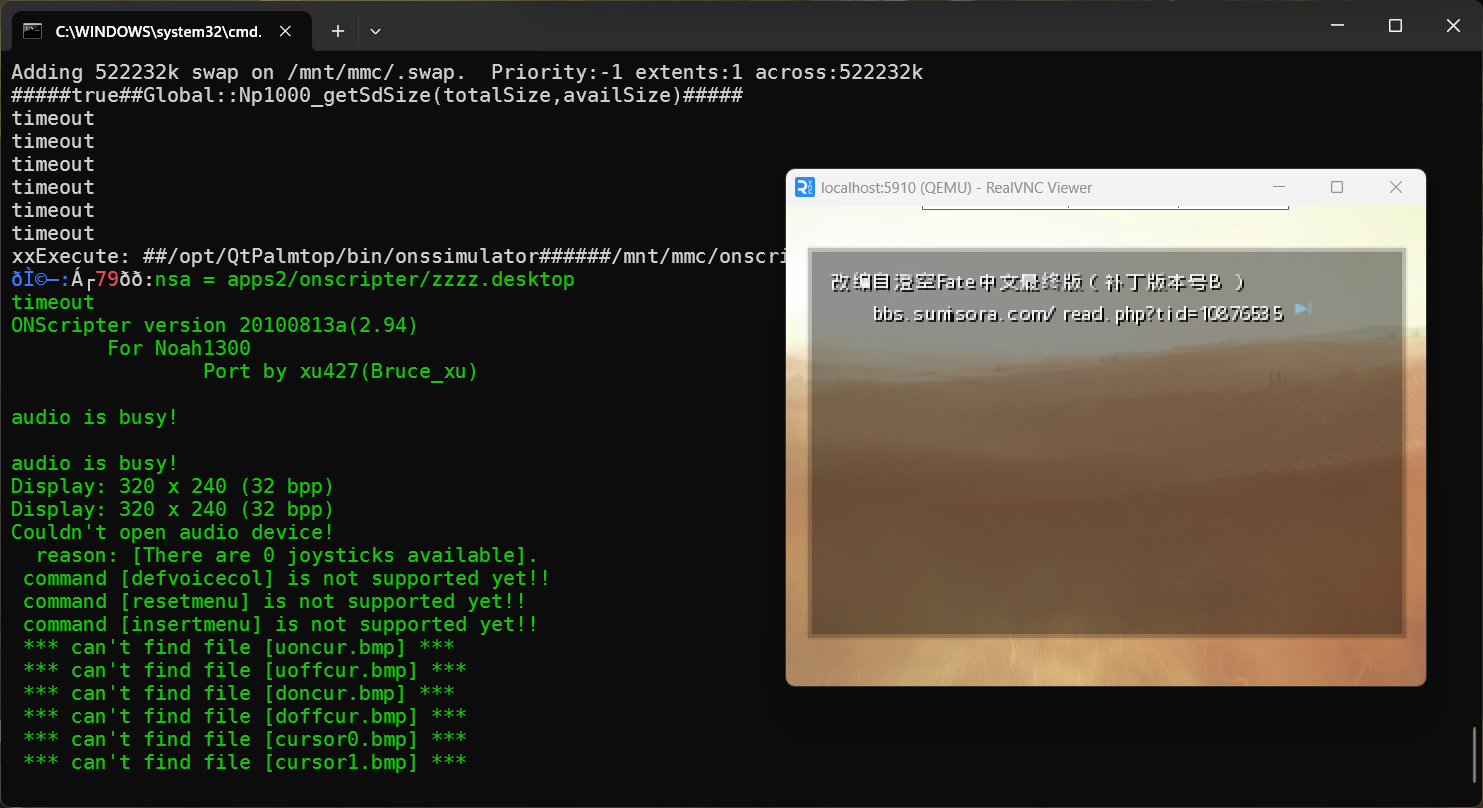Click the "can't find file [doffcur.bmp]" line
The image size is (1483, 808).
245,716
